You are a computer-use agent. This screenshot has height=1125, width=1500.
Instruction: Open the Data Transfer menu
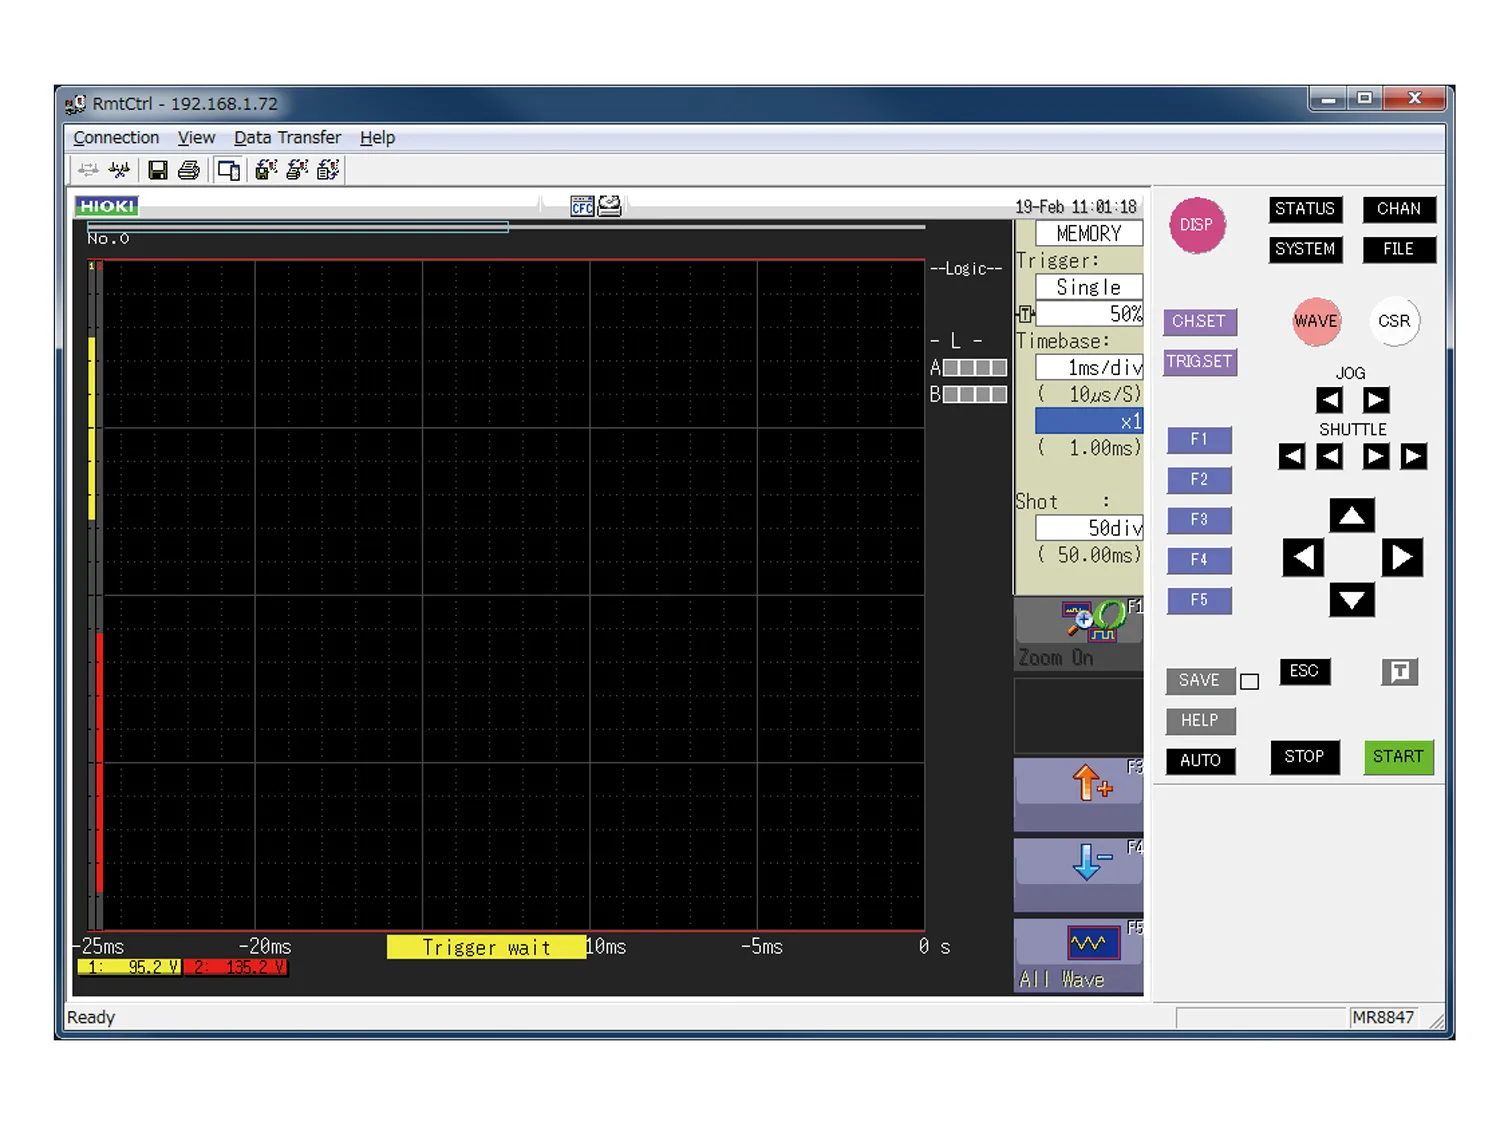tap(287, 137)
